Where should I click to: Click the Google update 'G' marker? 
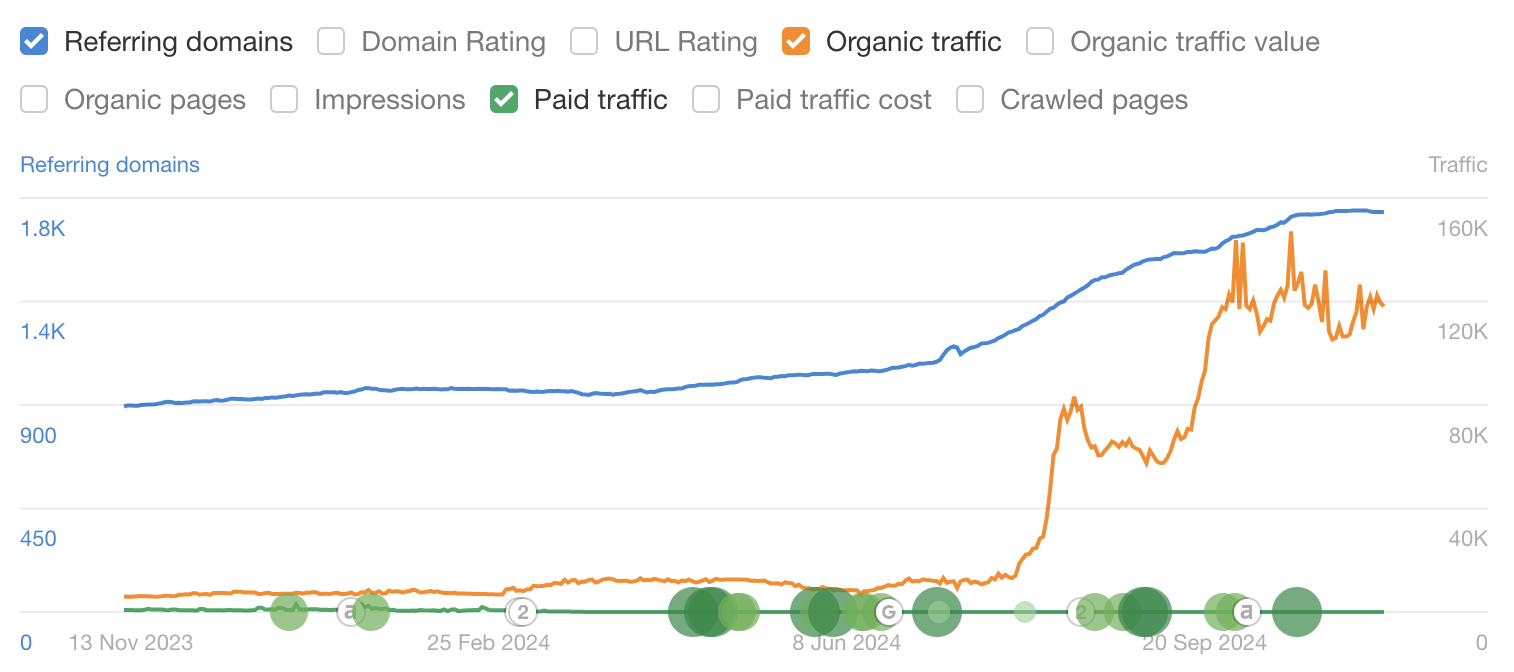tap(886, 611)
